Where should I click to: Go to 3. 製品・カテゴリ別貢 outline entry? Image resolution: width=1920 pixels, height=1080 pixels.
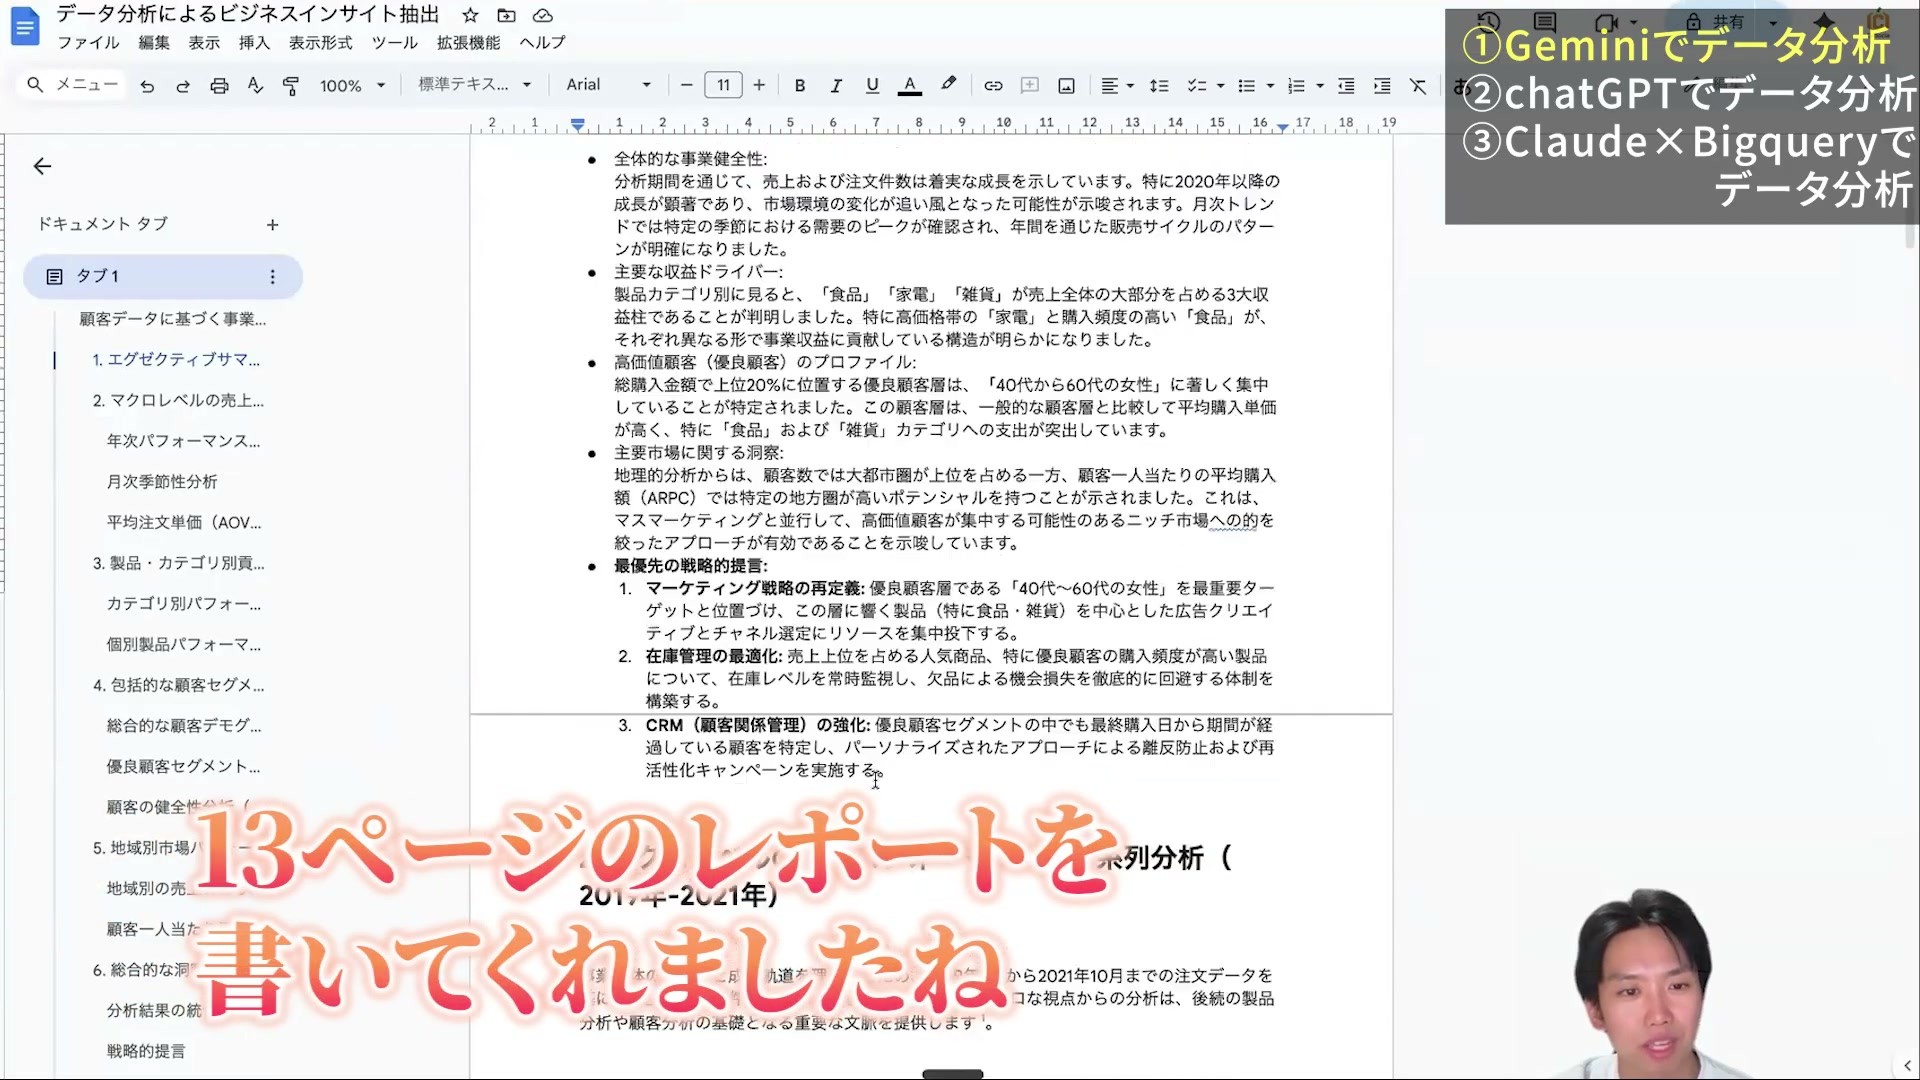click(179, 563)
